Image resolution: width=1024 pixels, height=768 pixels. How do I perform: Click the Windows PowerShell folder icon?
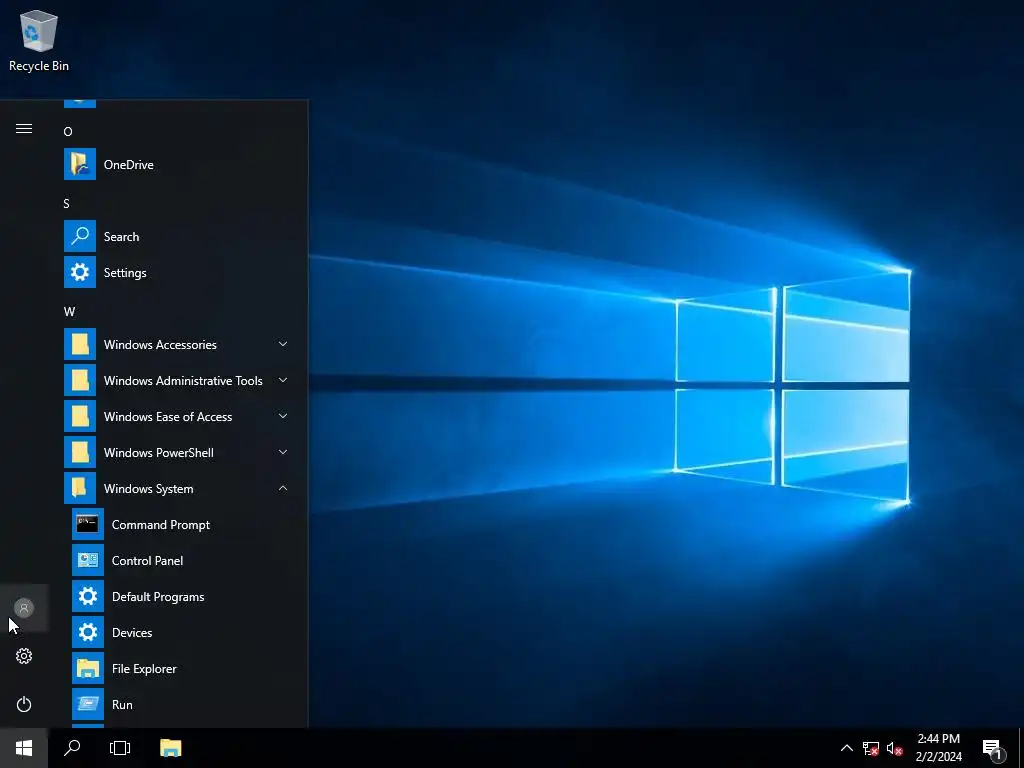point(80,452)
